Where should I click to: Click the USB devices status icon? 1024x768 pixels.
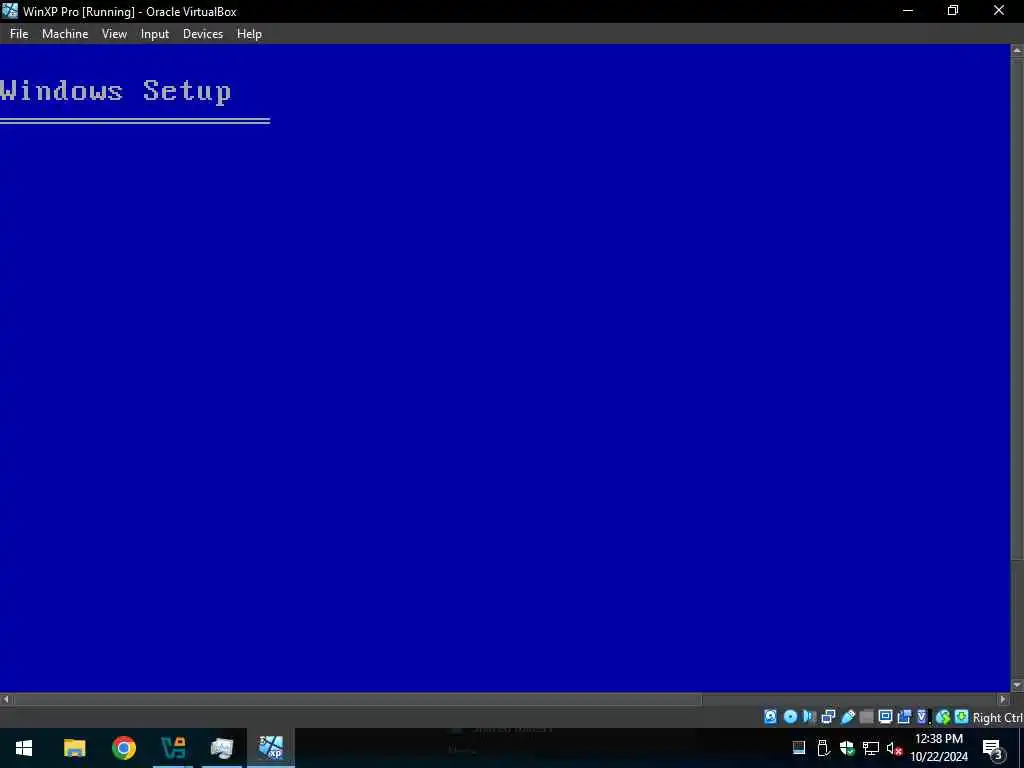click(x=848, y=717)
